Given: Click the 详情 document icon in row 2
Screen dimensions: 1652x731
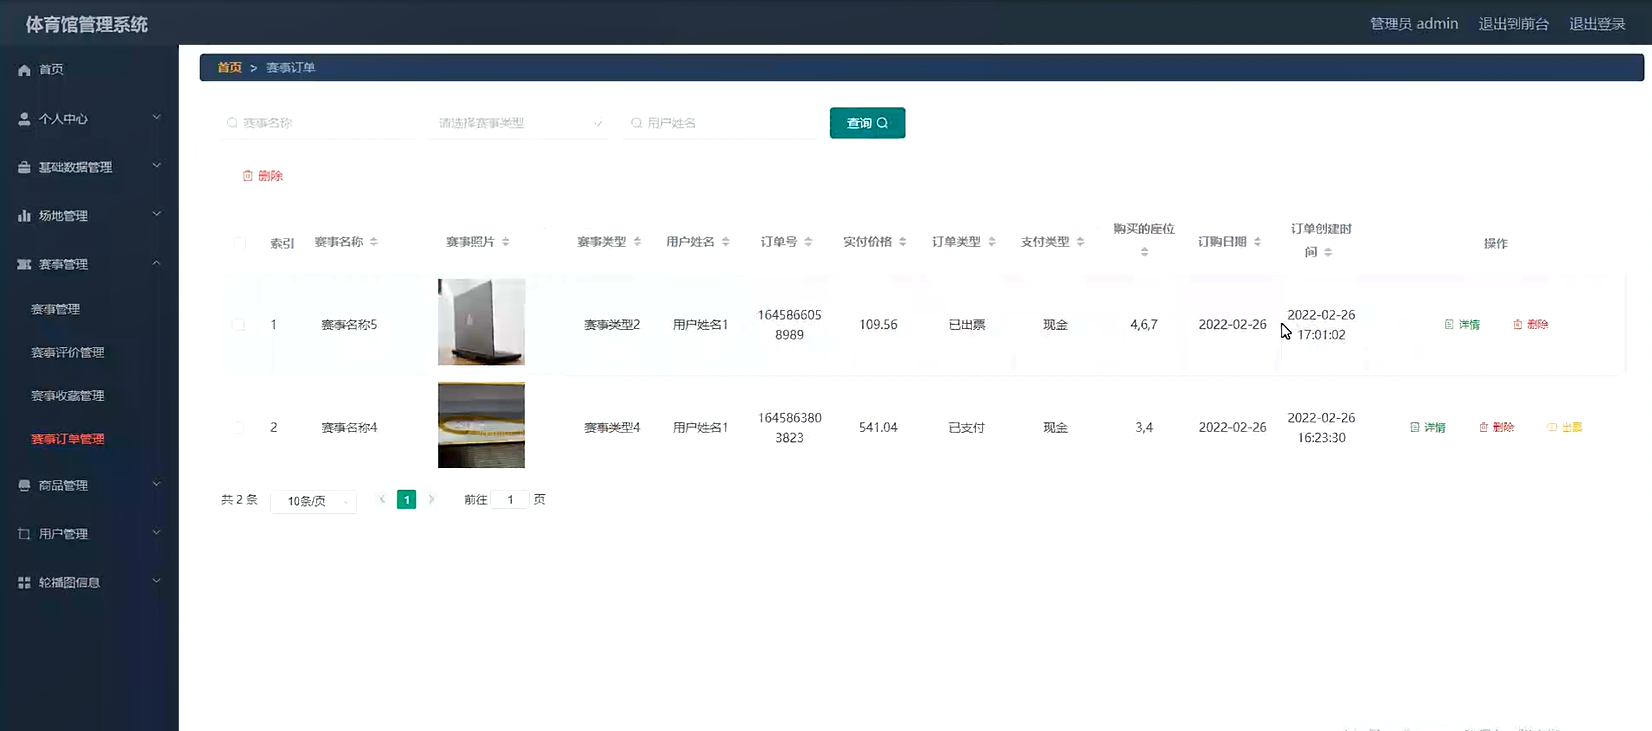Looking at the screenshot, I should (x=1414, y=428).
